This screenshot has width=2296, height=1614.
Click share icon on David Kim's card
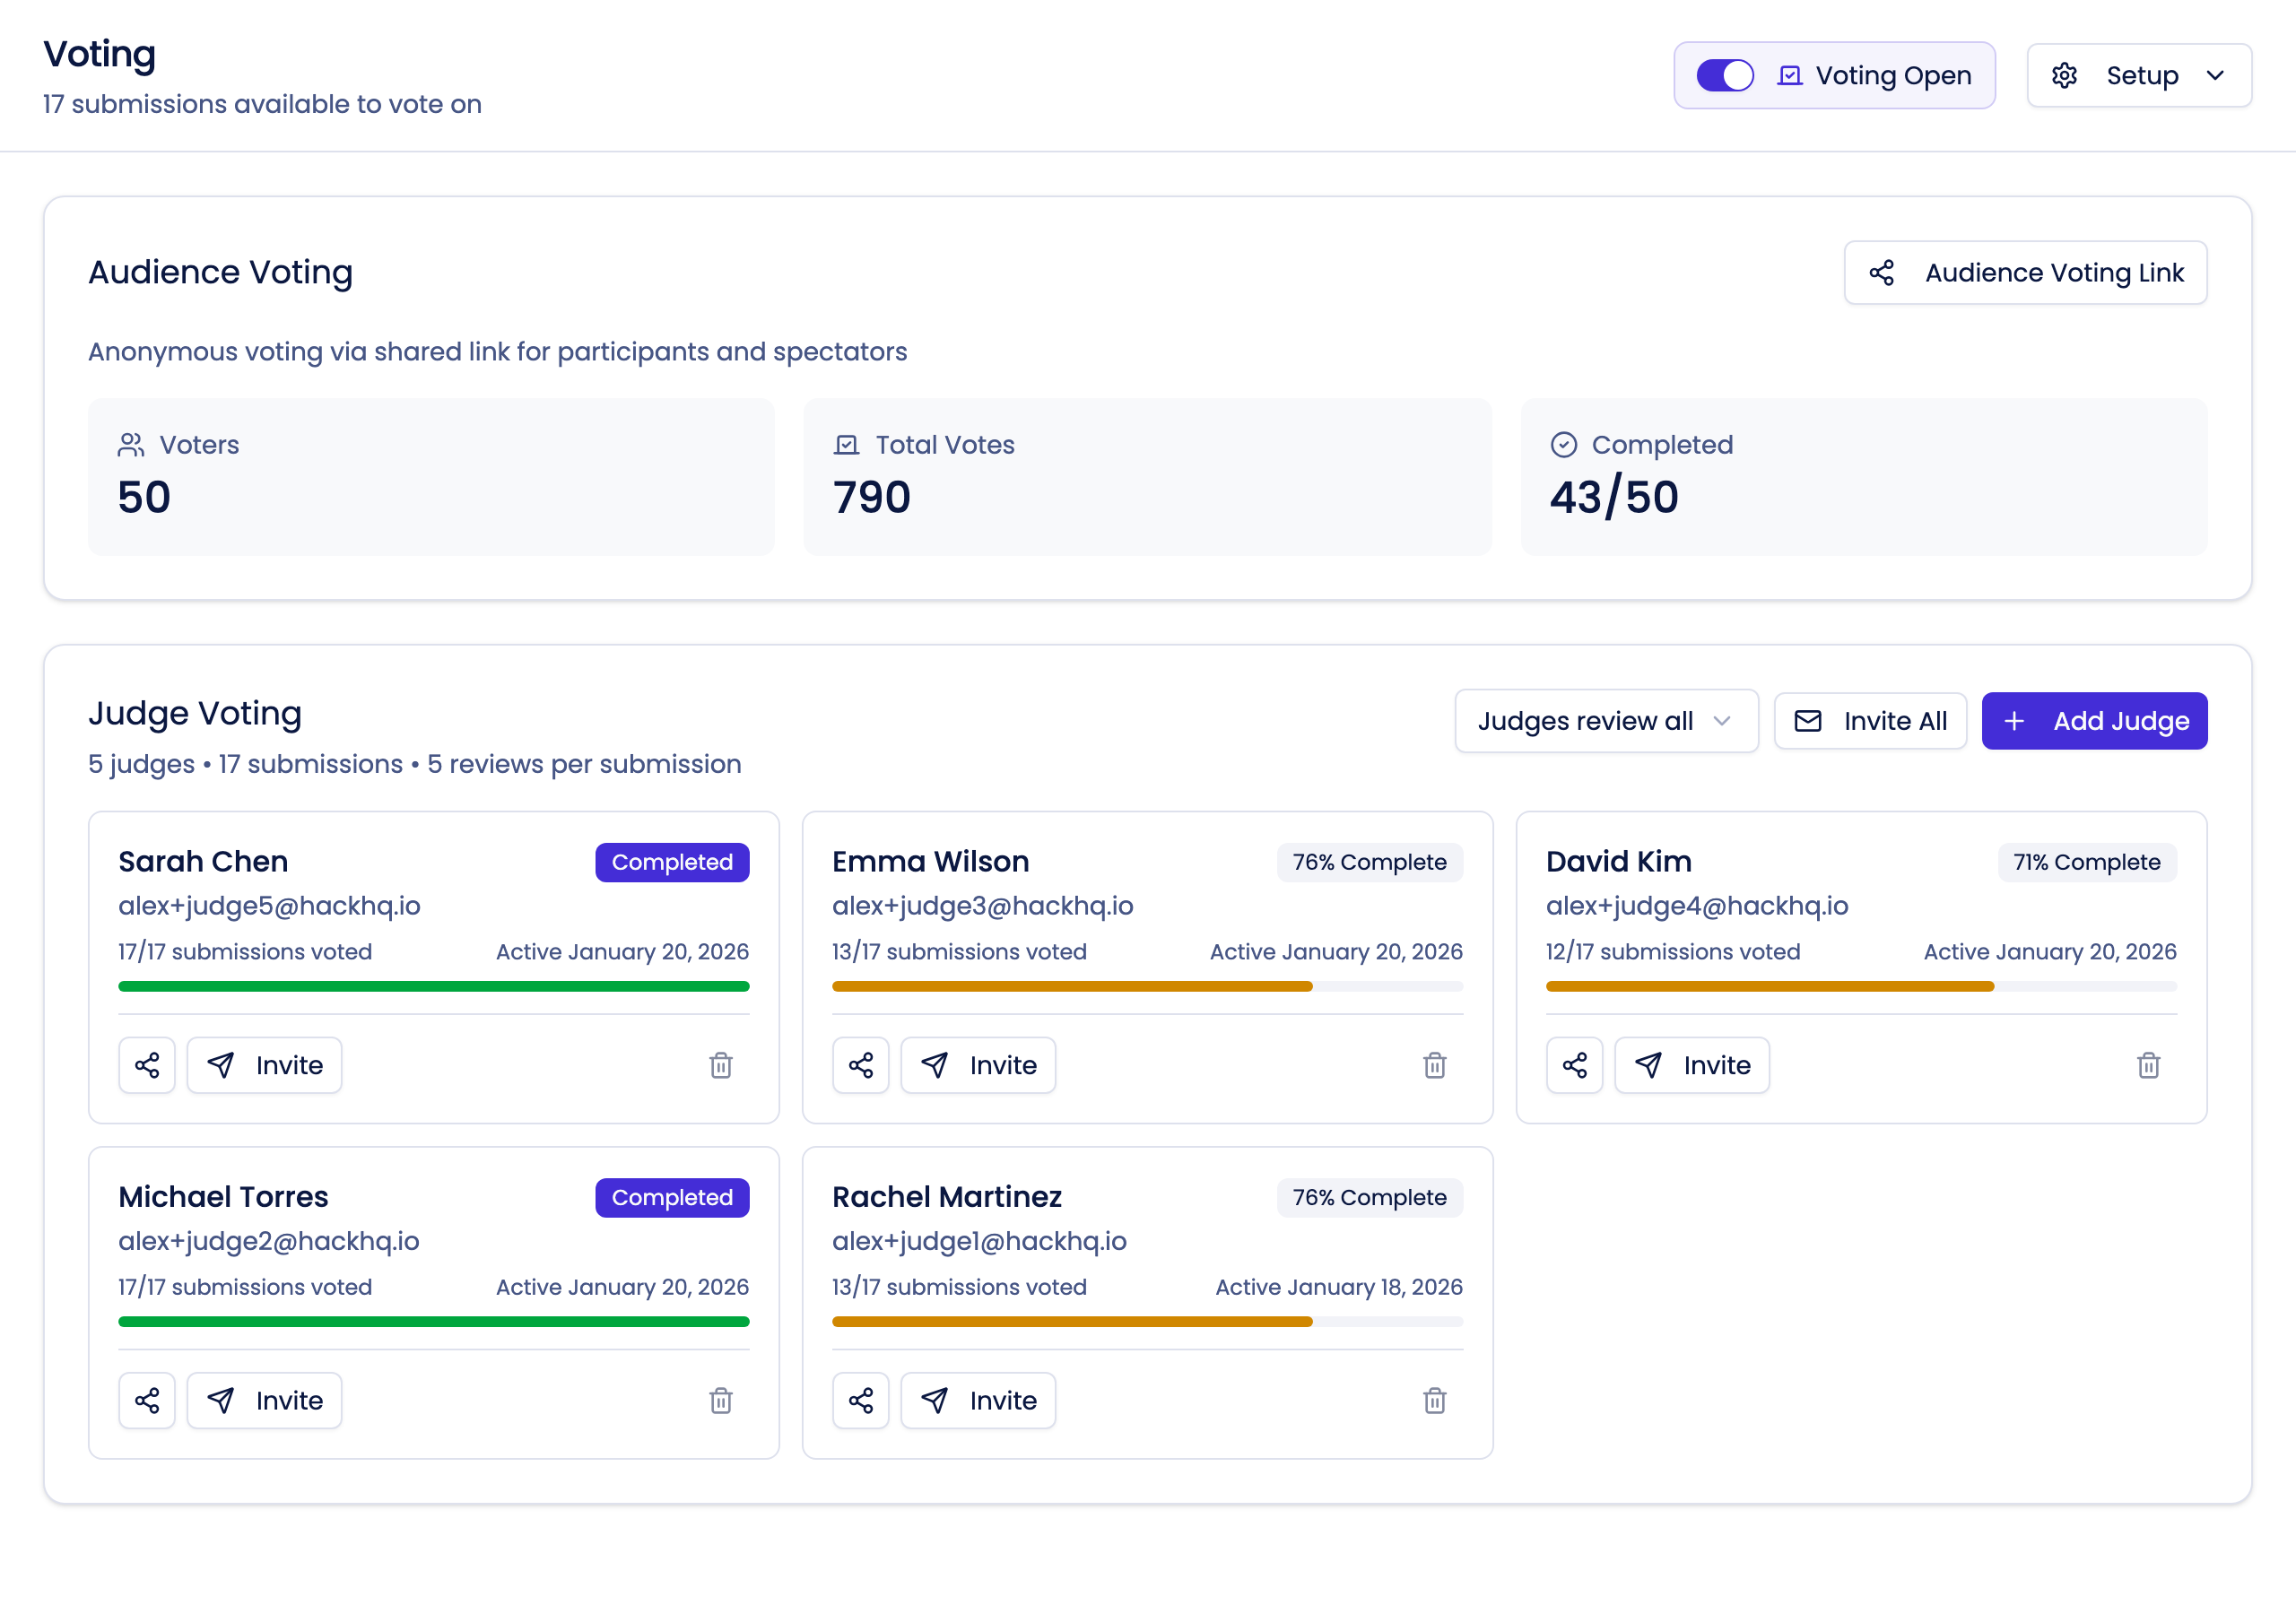pos(1574,1065)
